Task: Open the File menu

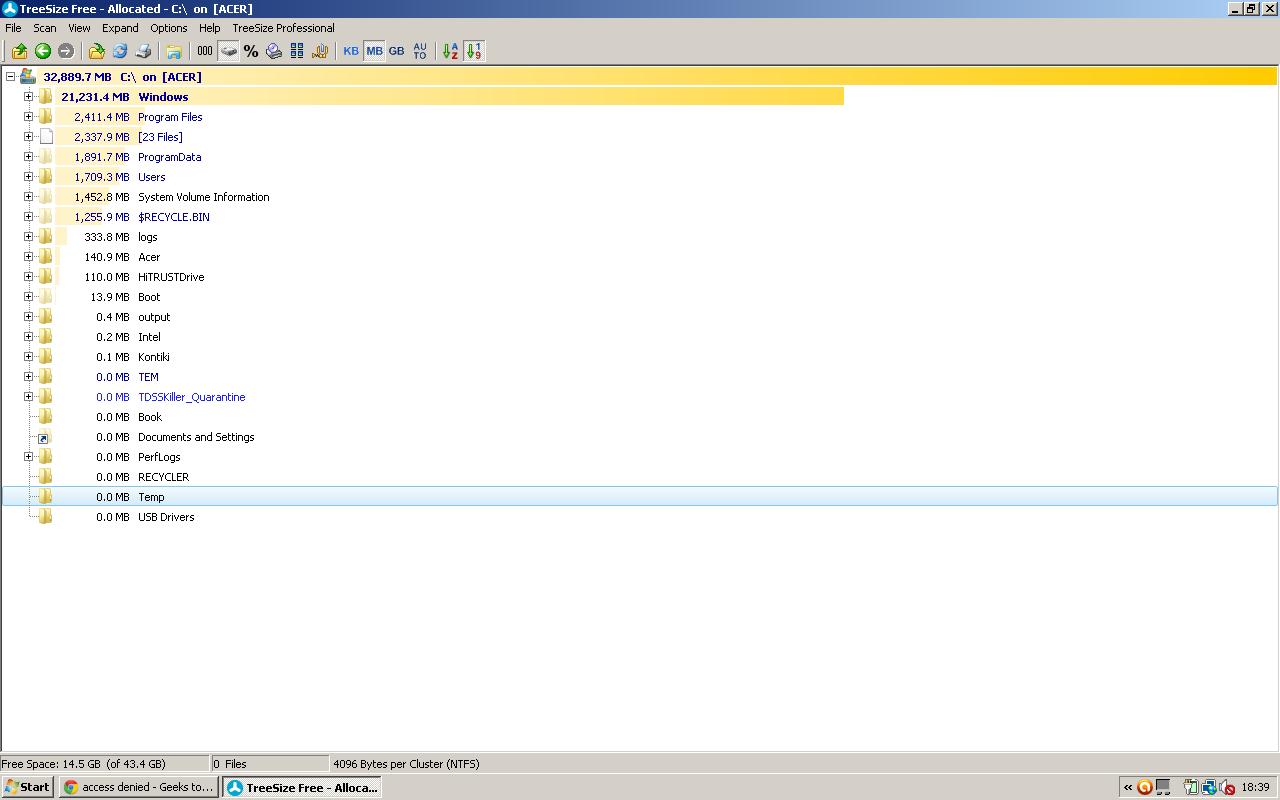Action: (x=13, y=28)
